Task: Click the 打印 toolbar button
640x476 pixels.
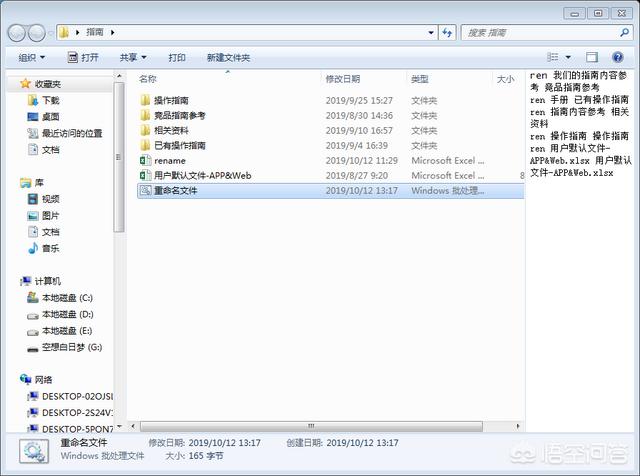Action: (177, 58)
